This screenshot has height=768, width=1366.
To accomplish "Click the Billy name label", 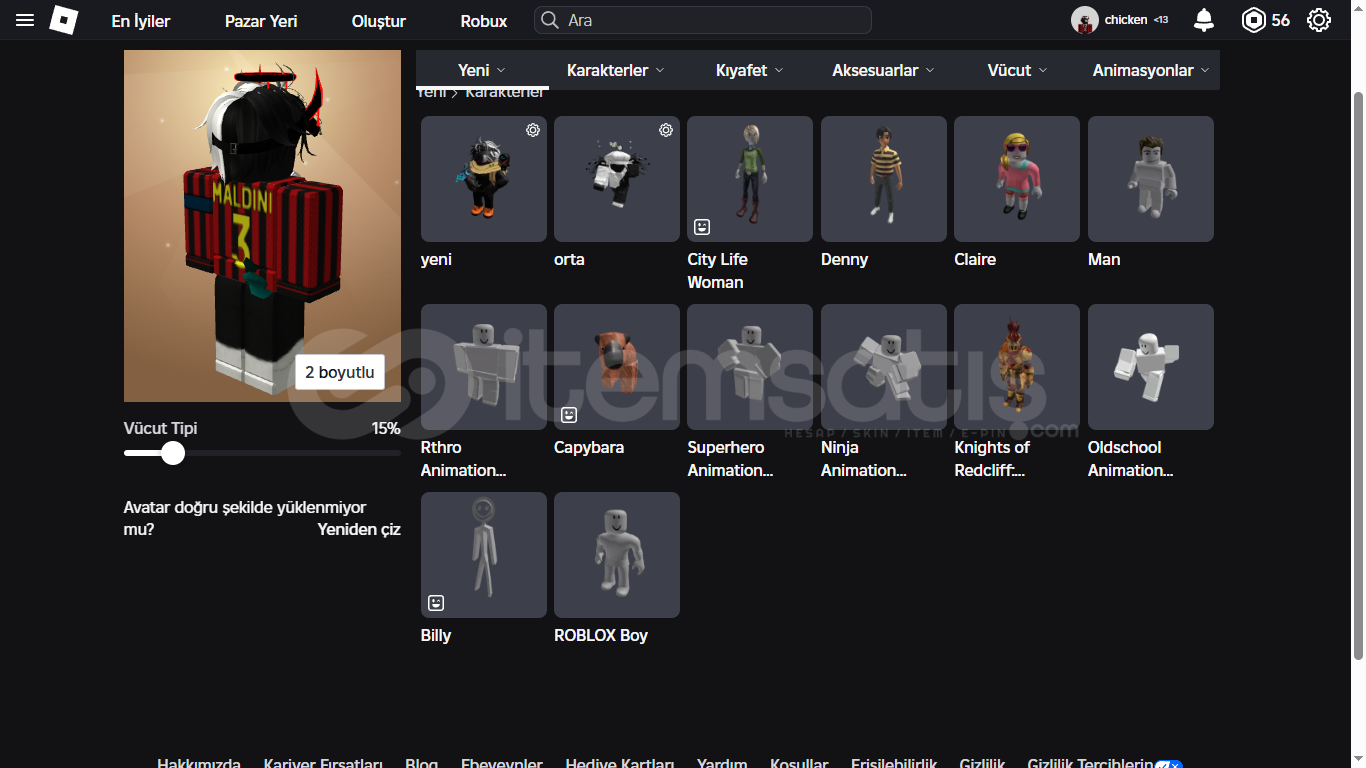I will 436,635.
